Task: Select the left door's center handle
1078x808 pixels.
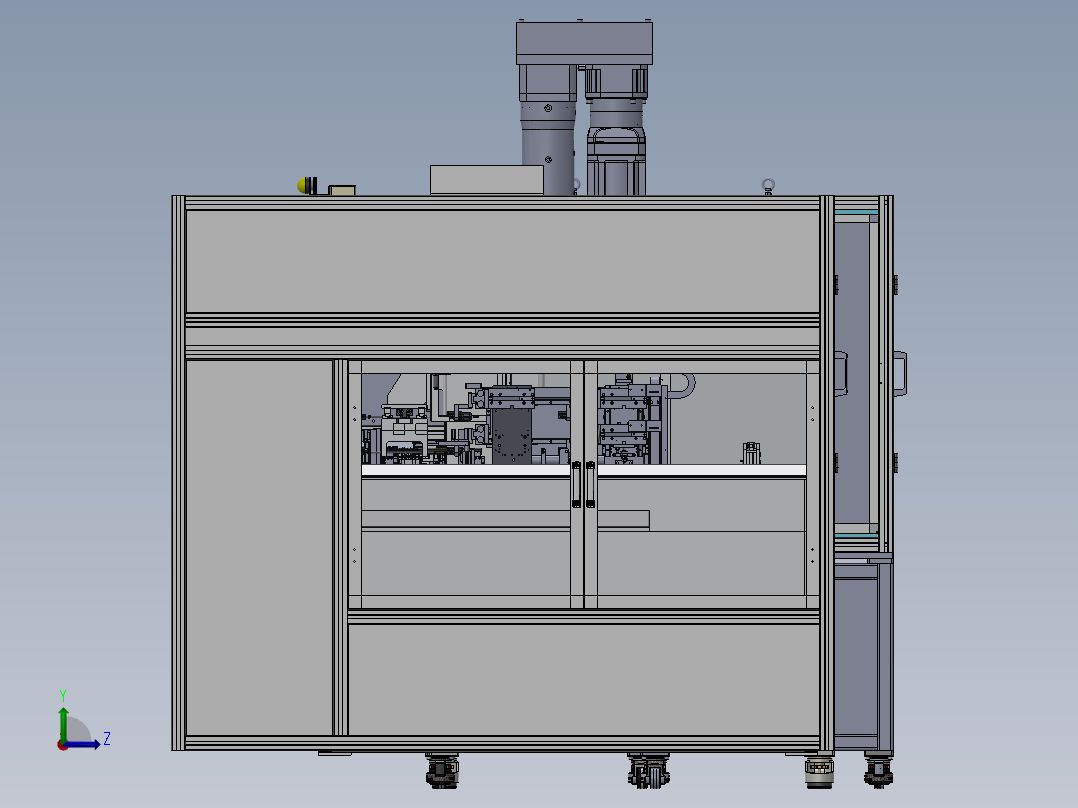Action: (x=576, y=485)
